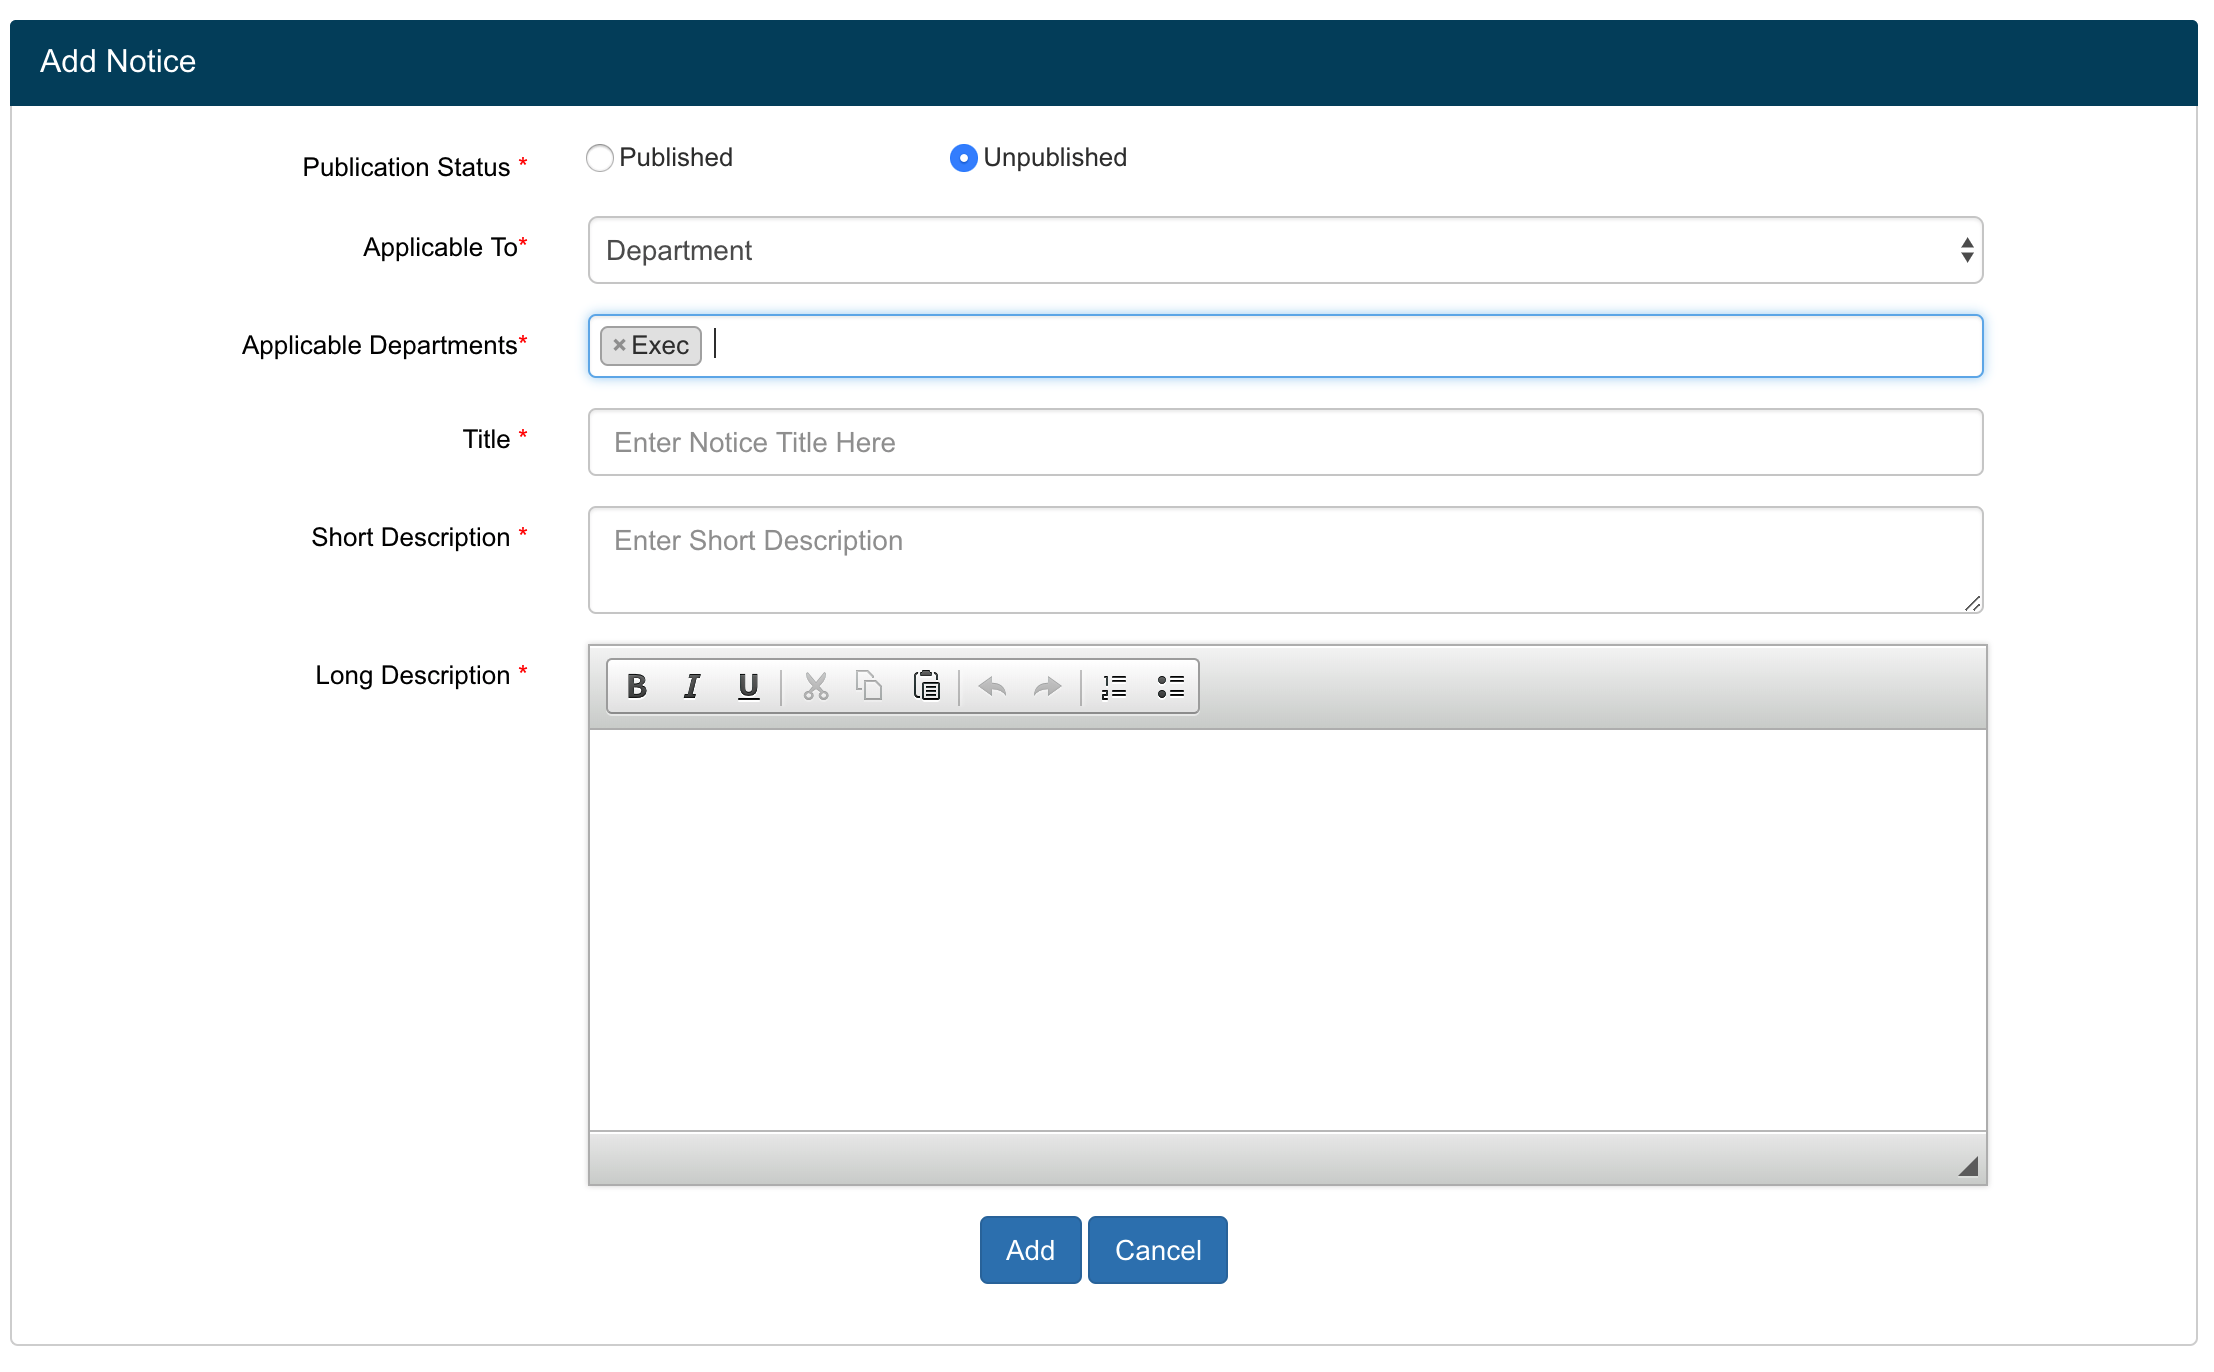Select the Published radio button
The width and height of the screenshot is (2214, 1372).
pos(600,158)
